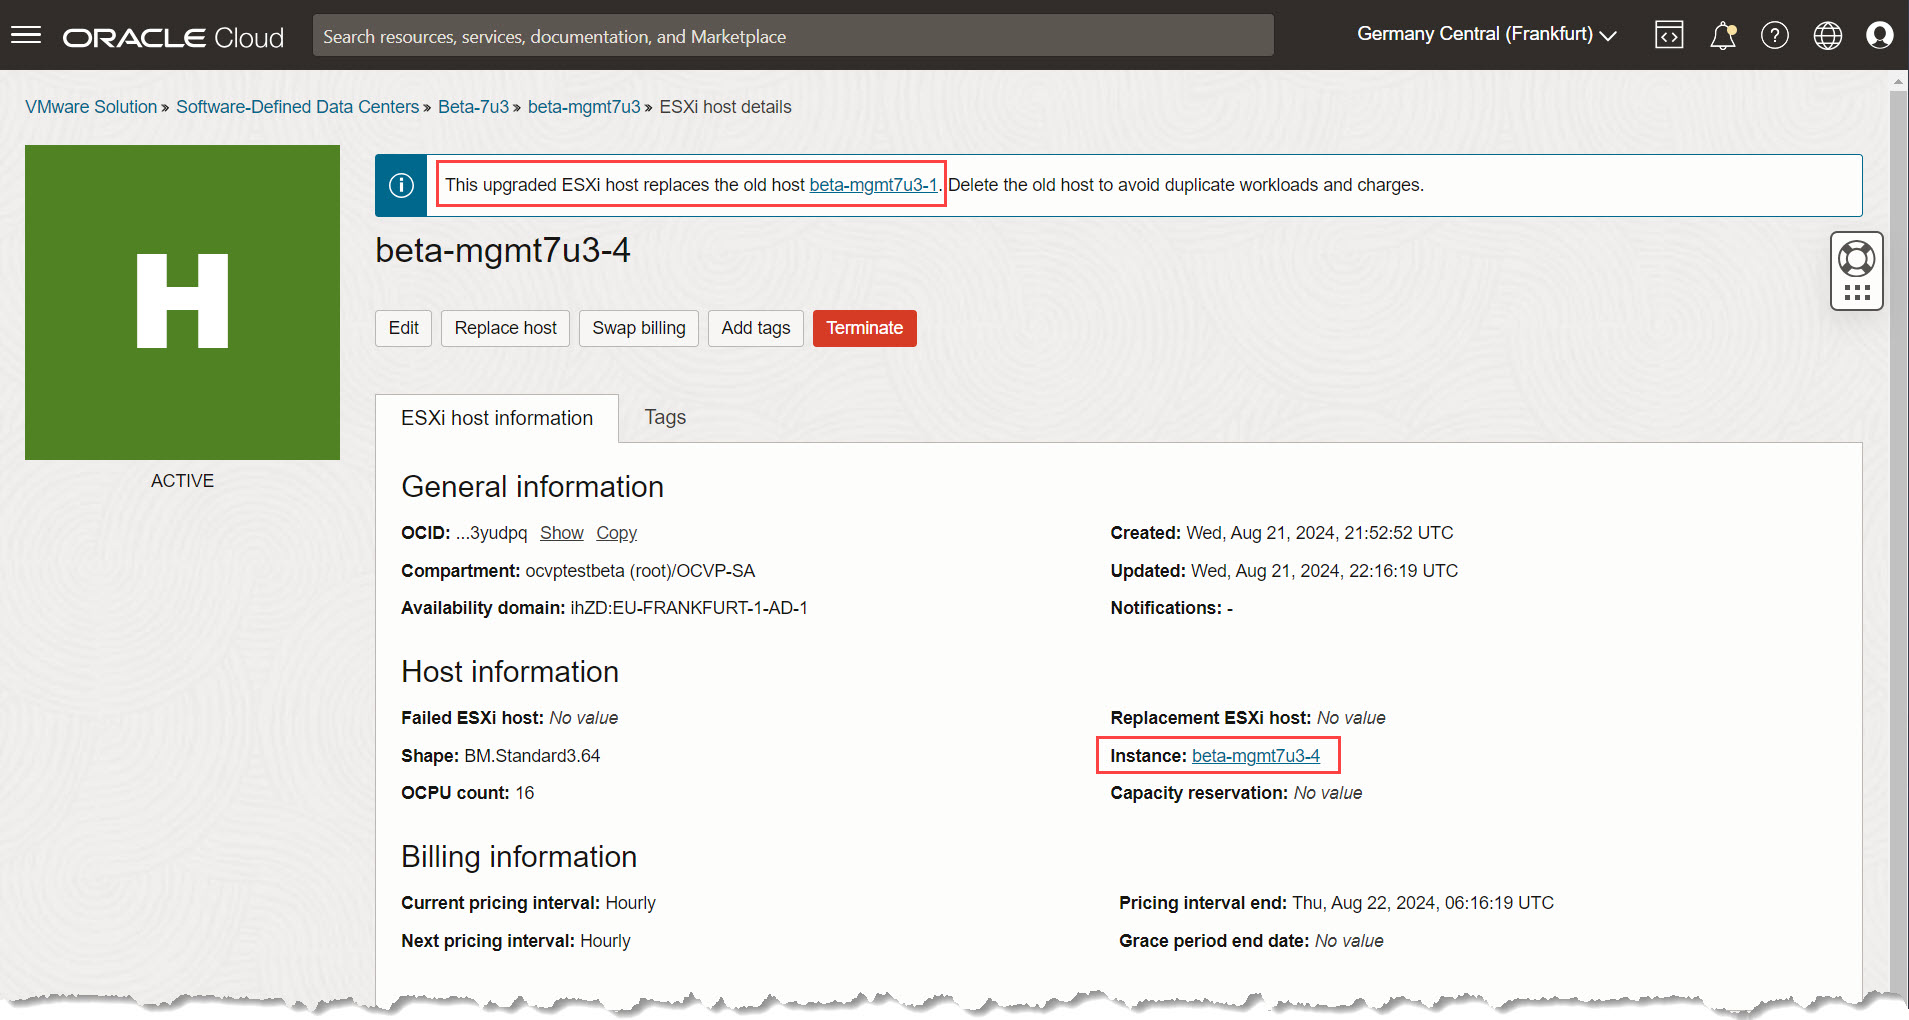This screenshot has width=1909, height=1020.
Task: Open Cloud Shell developer tools icon
Action: tap(1669, 35)
